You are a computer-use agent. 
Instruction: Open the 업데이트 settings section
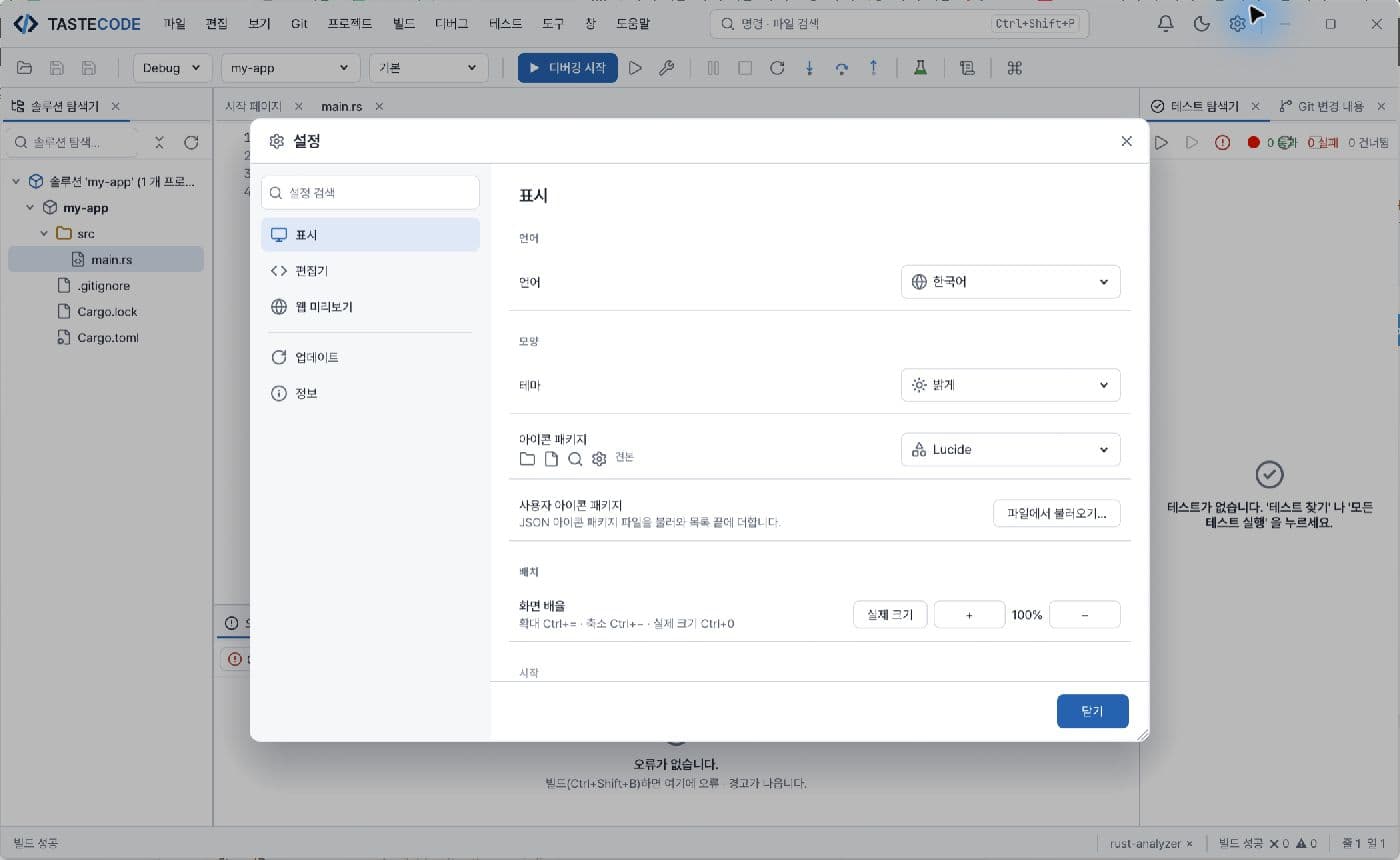[x=370, y=357]
